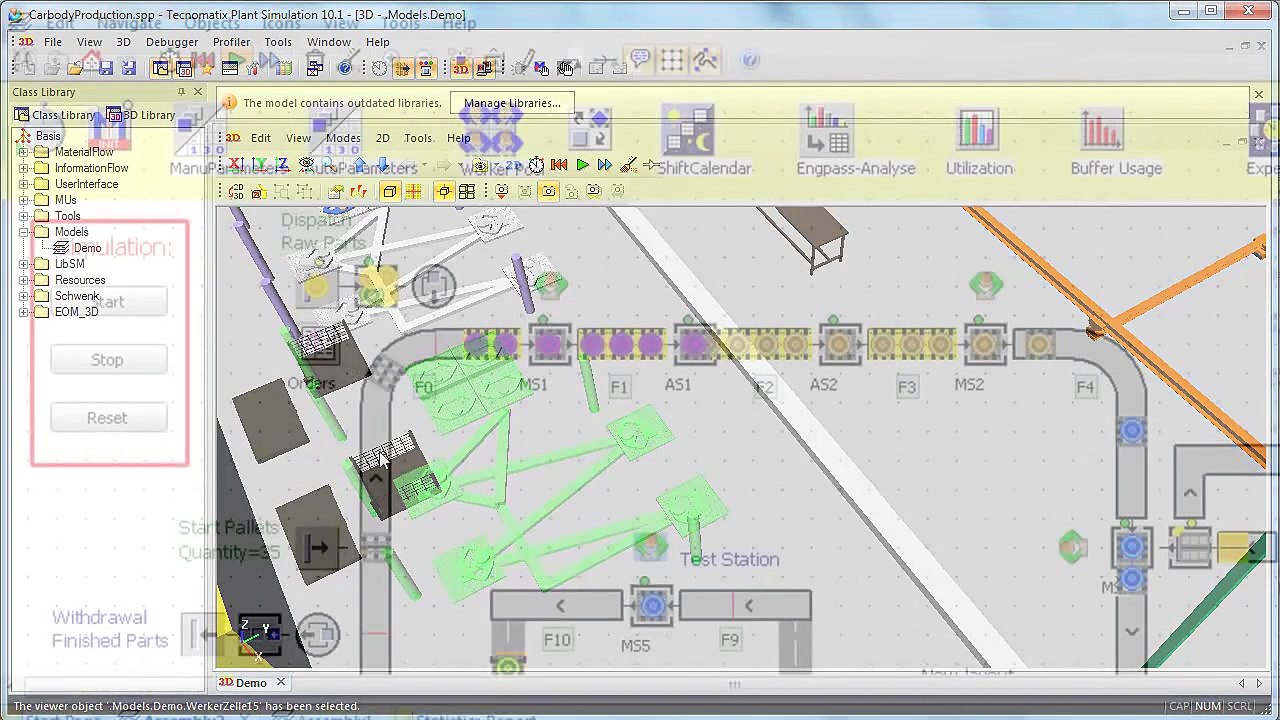This screenshot has height=720, width=1280.
Task: Select the Schwenk folder
Action: point(76,296)
